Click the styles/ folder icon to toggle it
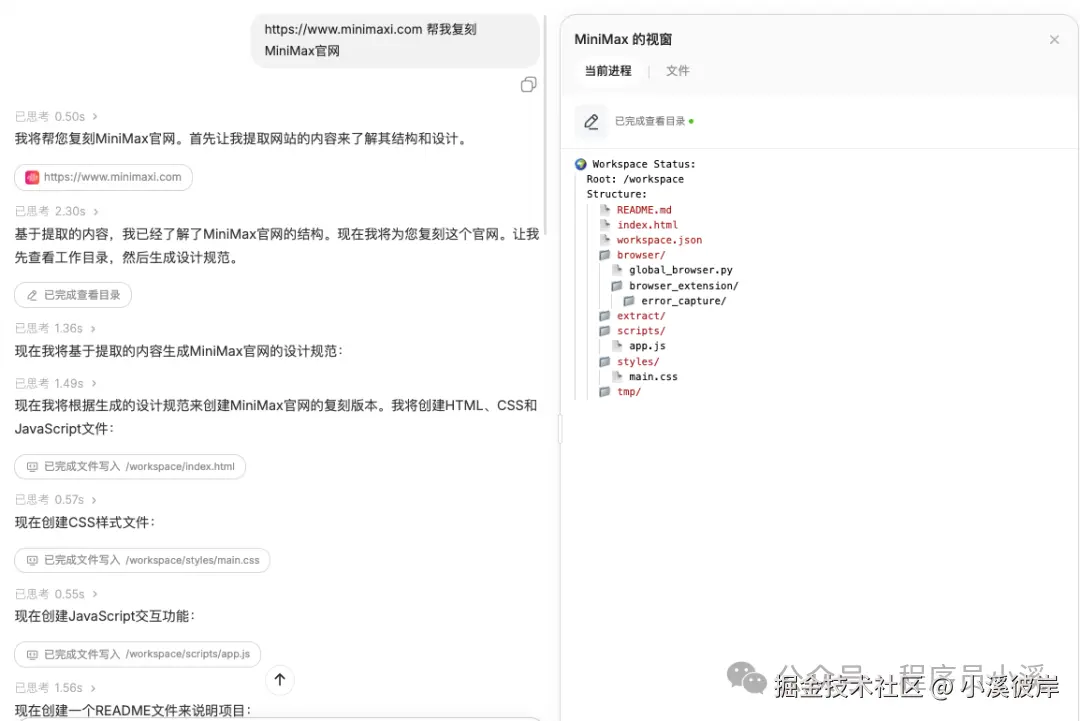This screenshot has height=721, width=1080. 604,361
